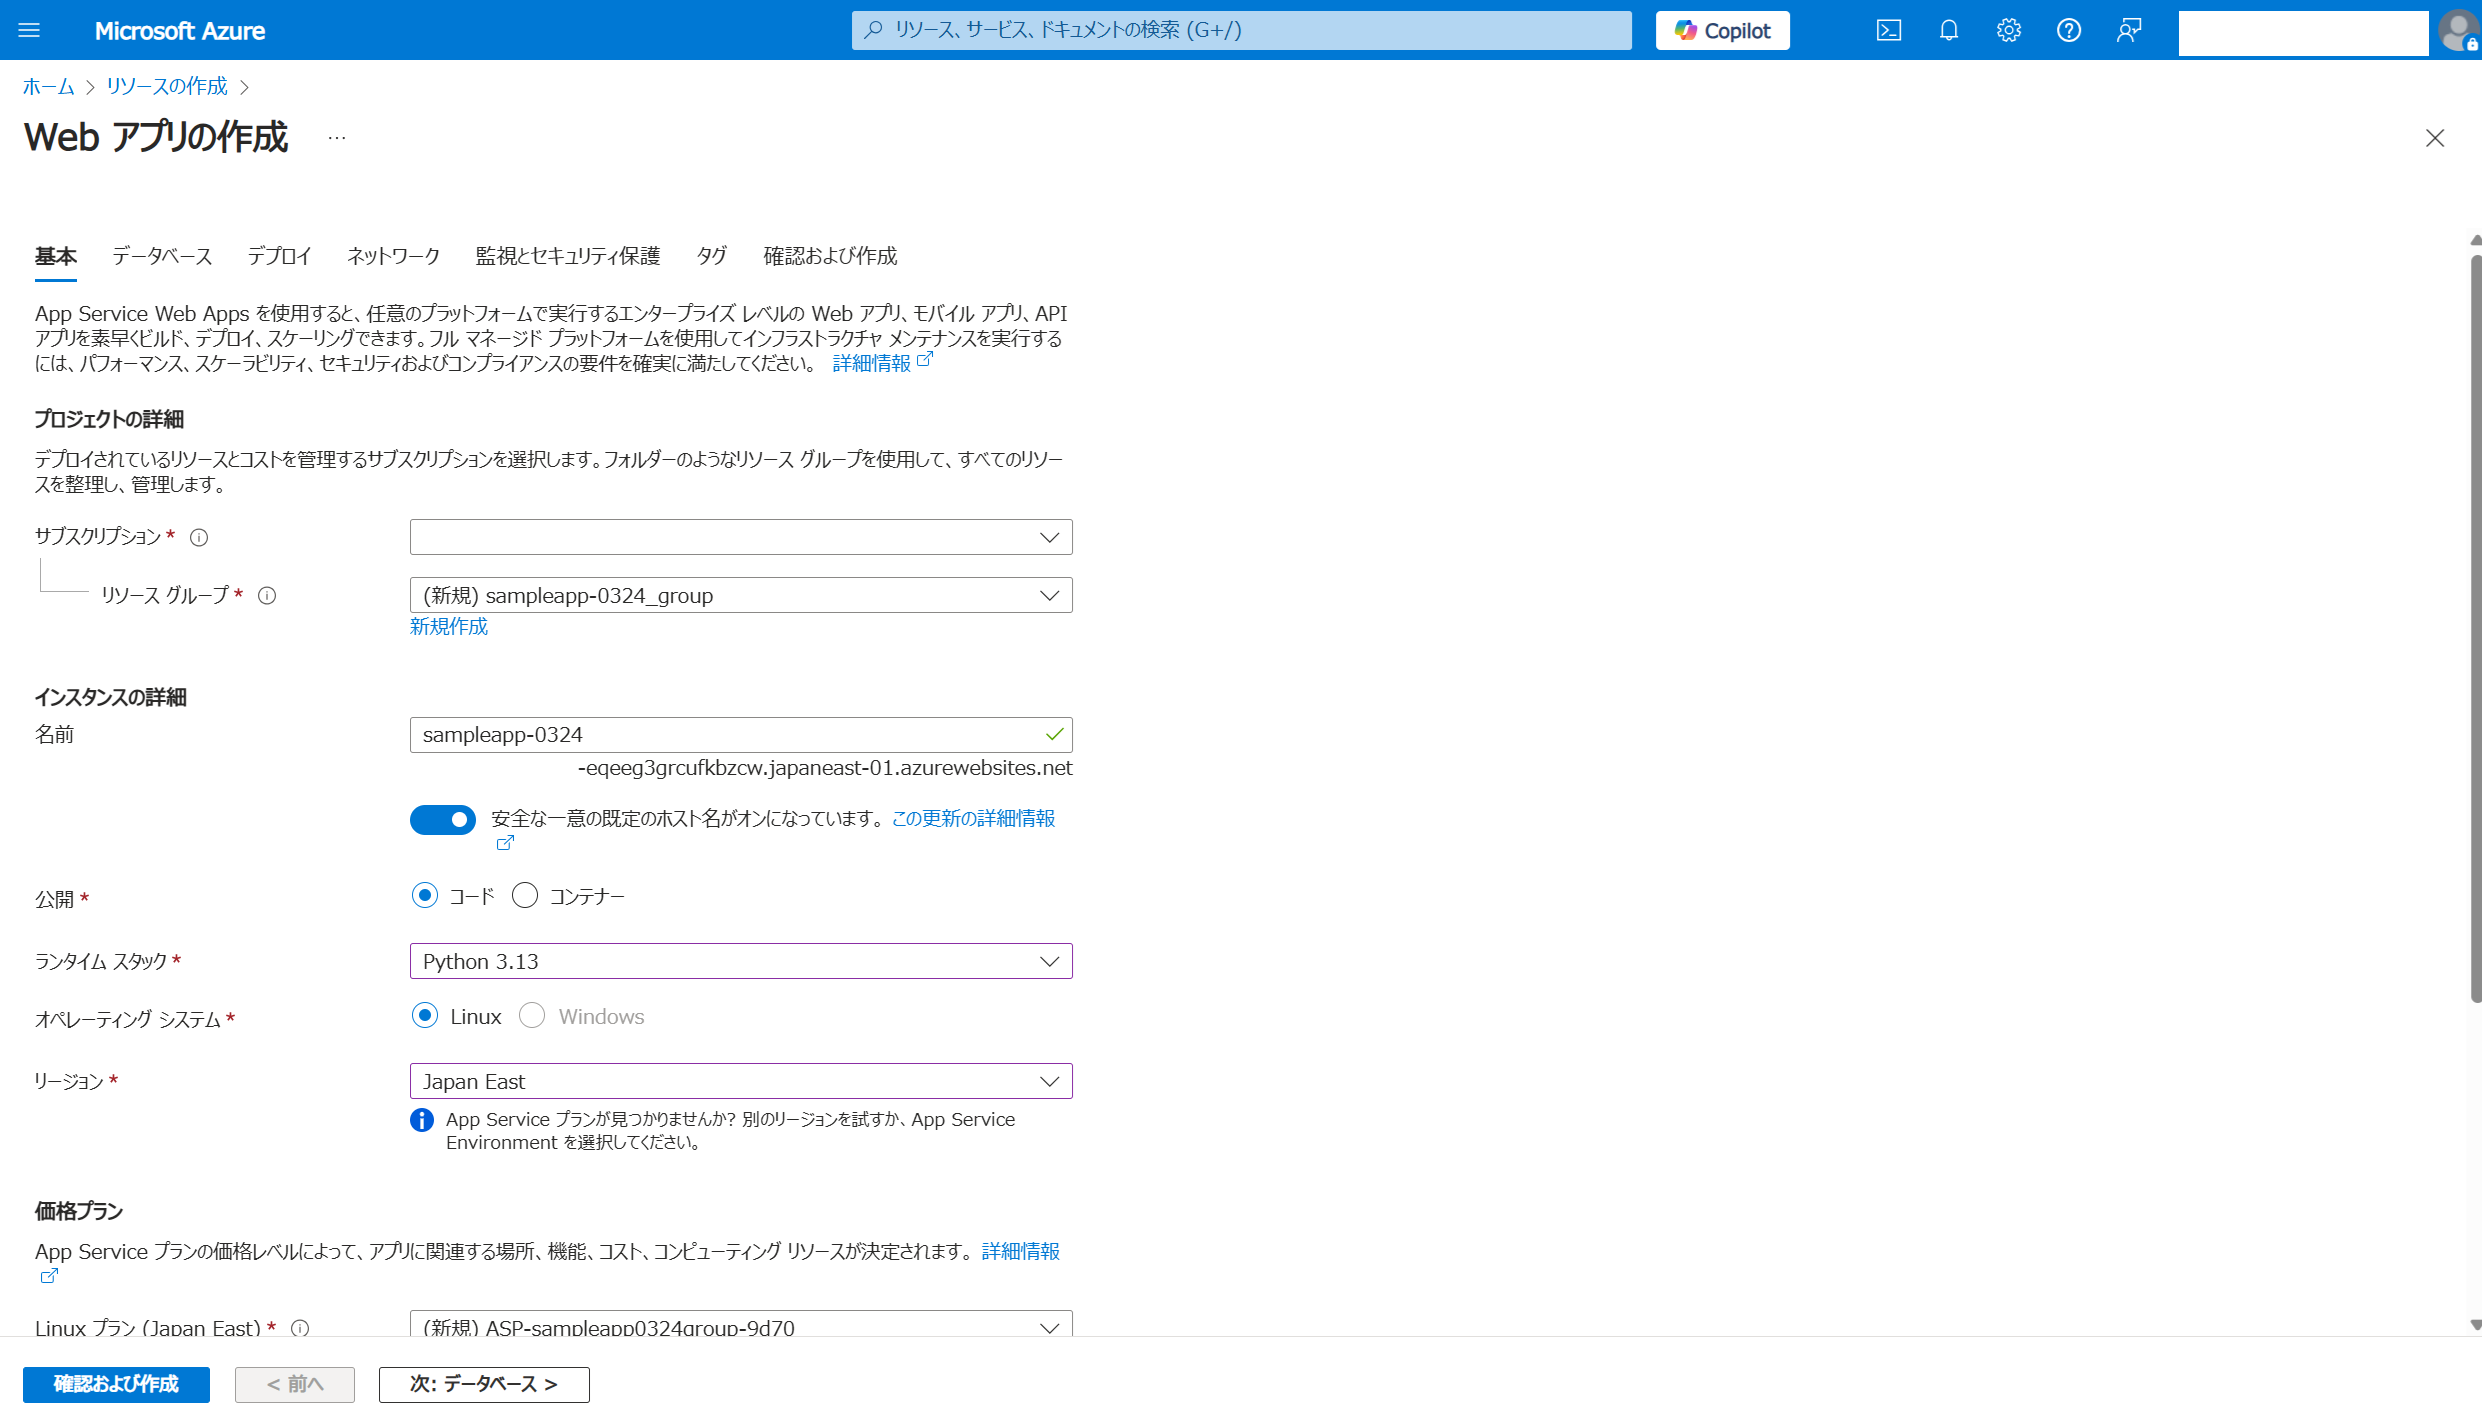Click the search magnifier icon
The width and height of the screenshot is (2482, 1412).
873,30
